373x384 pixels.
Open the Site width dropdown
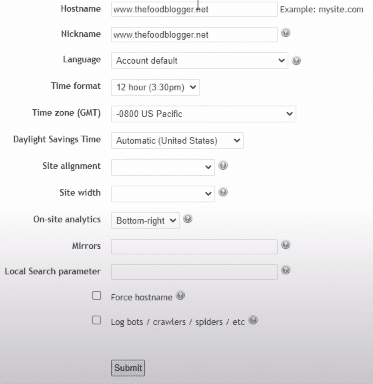(163, 194)
